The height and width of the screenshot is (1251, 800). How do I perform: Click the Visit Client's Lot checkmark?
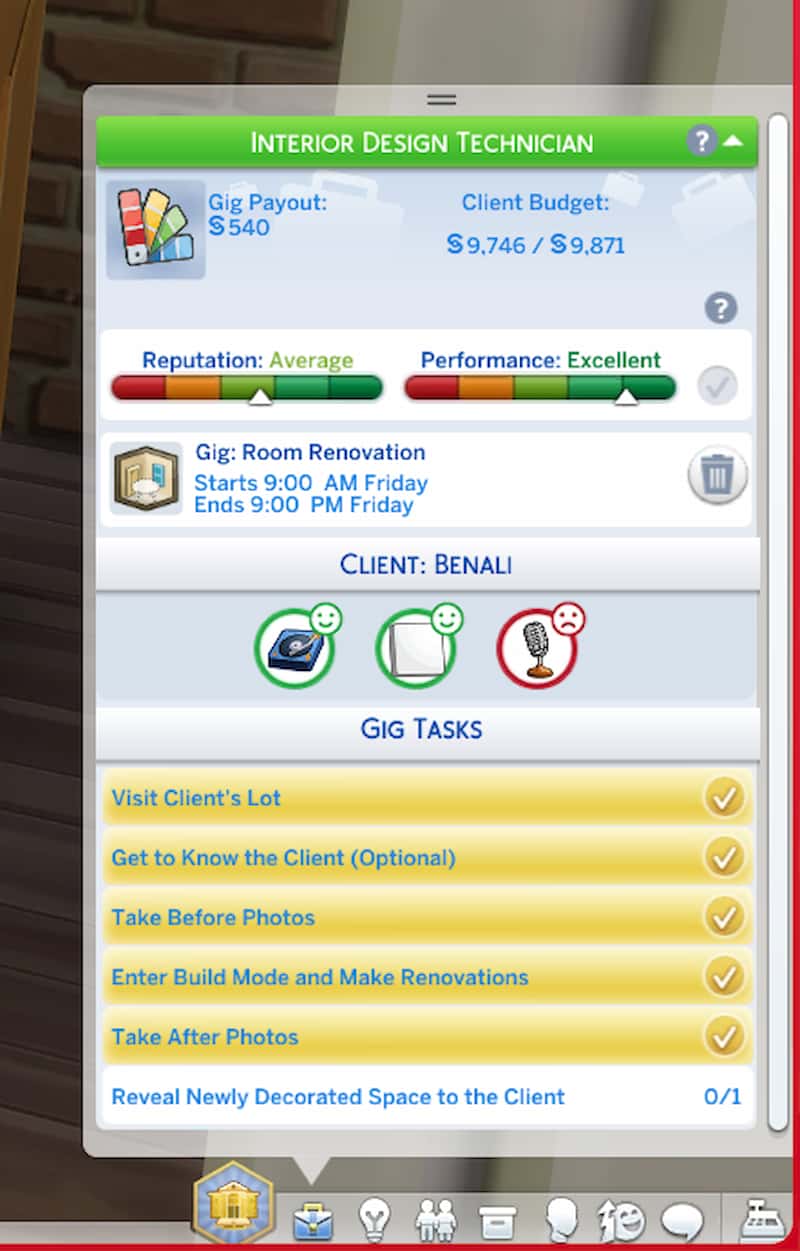[723, 798]
